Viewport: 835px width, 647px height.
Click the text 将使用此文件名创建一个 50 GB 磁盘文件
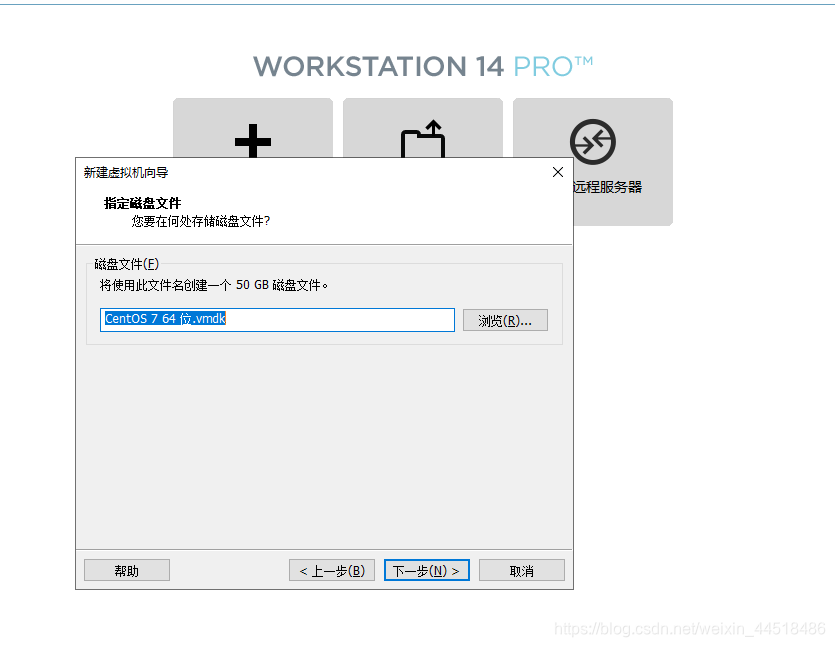(x=214, y=285)
